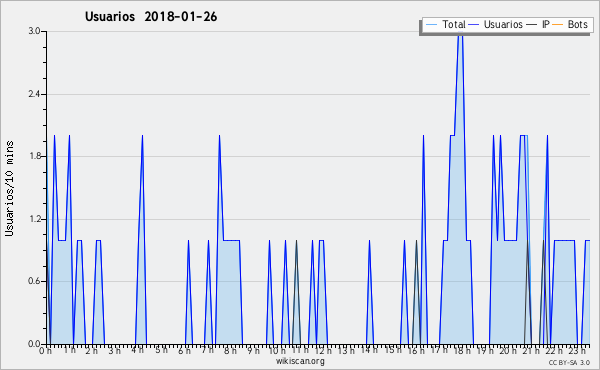Click the y-axis value 2.4
The height and width of the screenshot is (370, 600).
point(34,94)
